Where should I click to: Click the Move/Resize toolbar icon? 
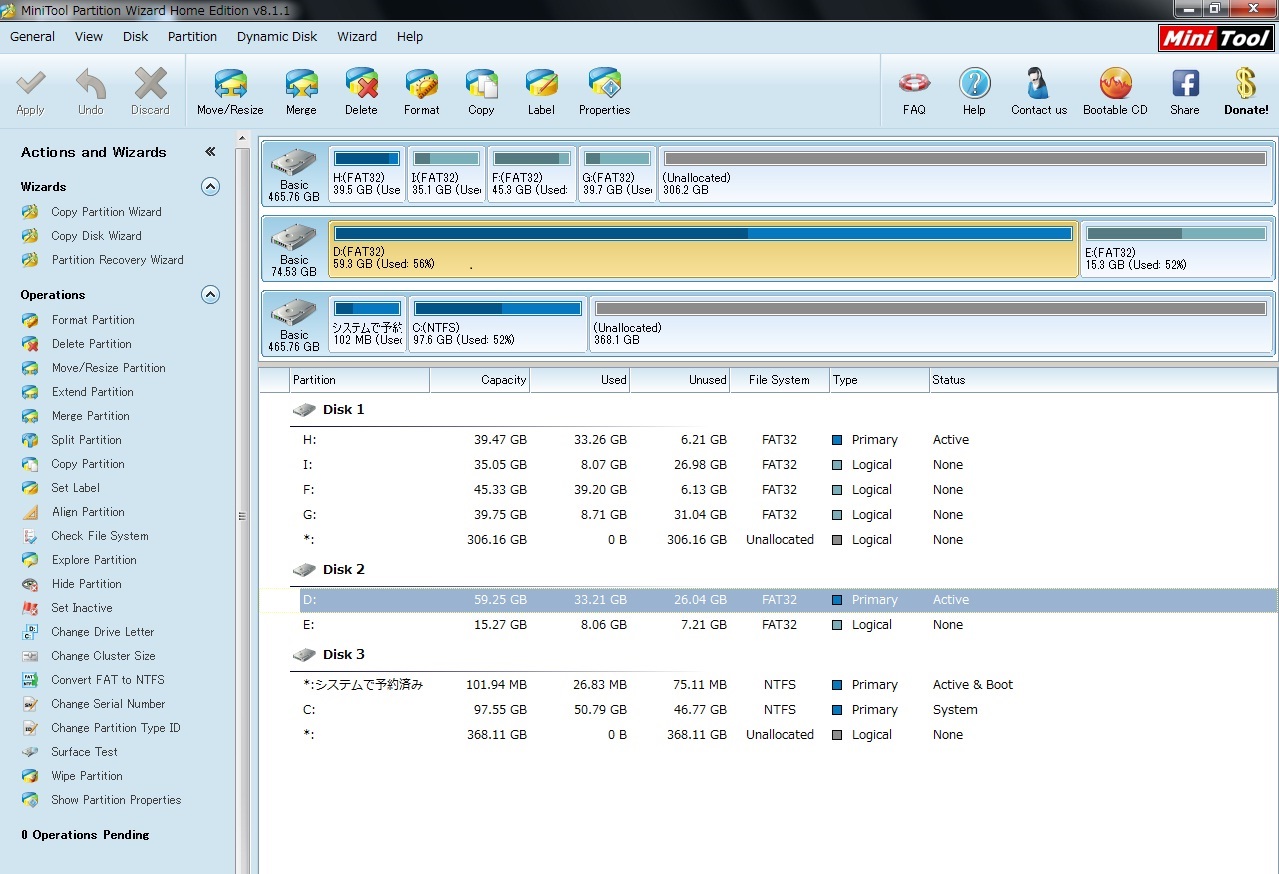(x=230, y=91)
